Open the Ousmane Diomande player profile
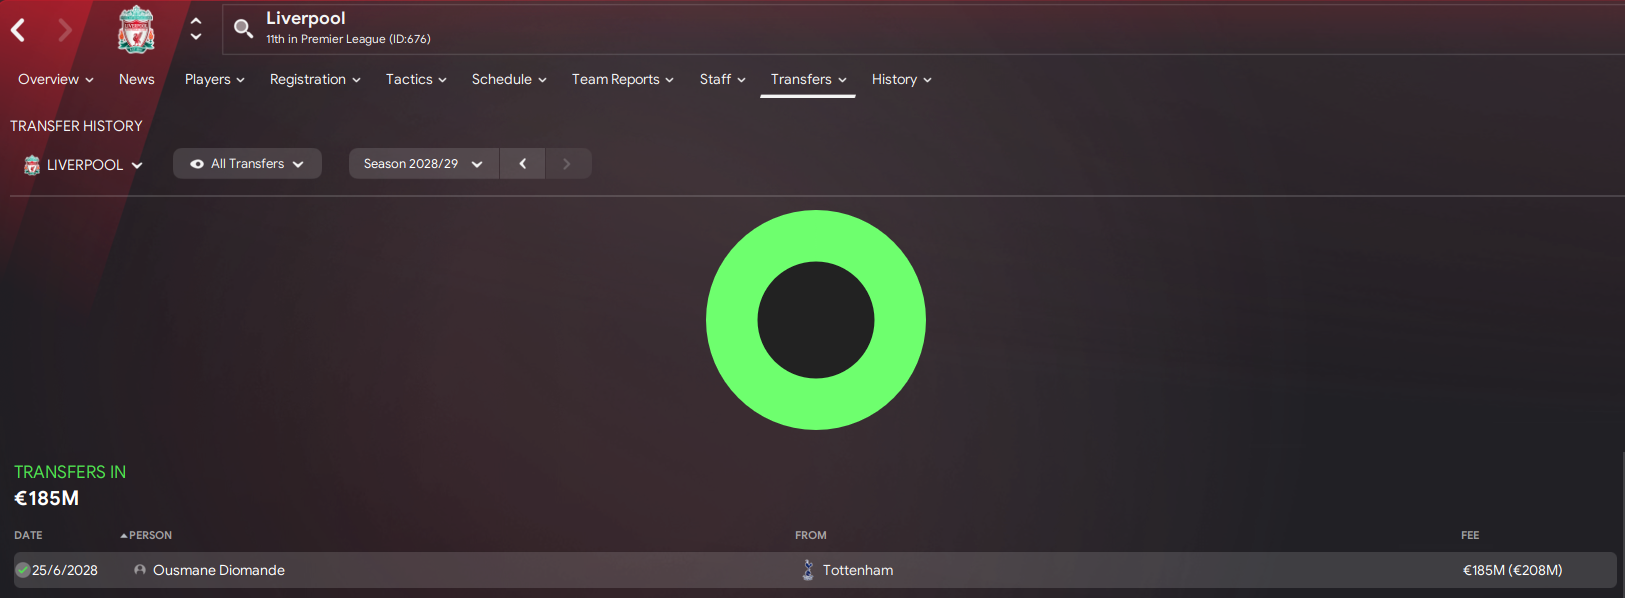The image size is (1625, 598). pyautogui.click(x=219, y=570)
